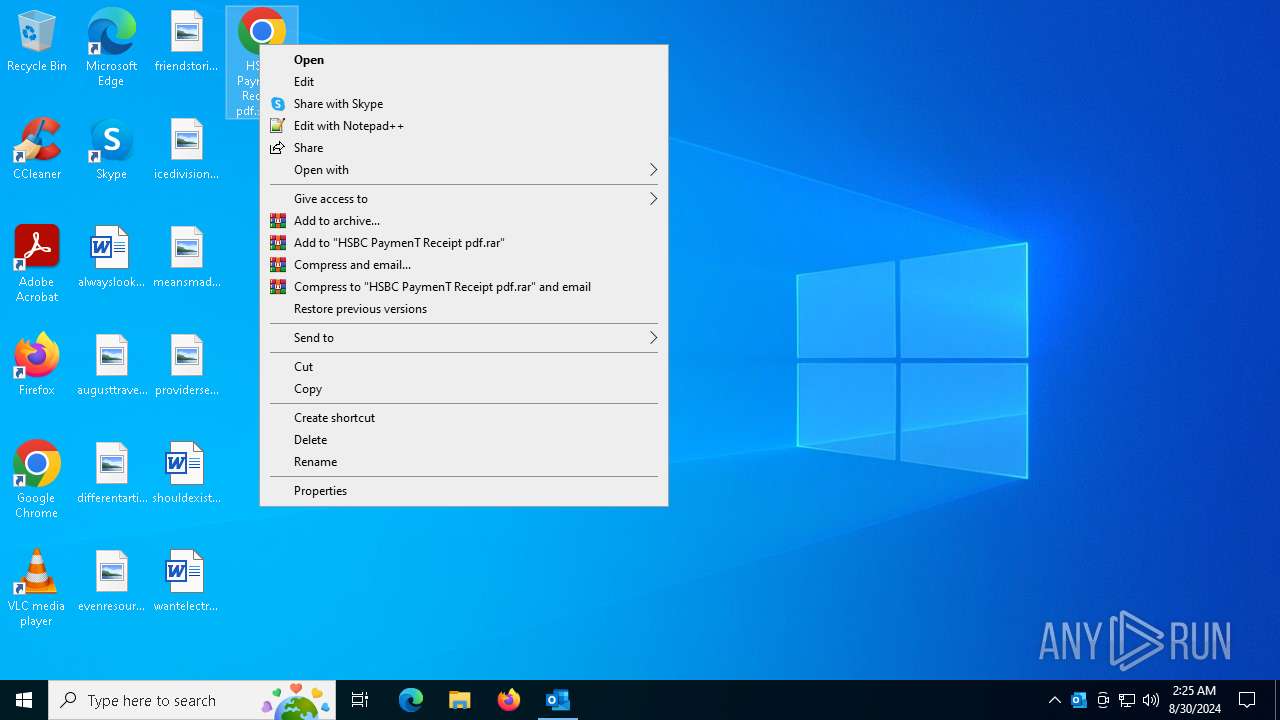Expand the Send to submenu
1280x720 pixels.
[x=464, y=338]
